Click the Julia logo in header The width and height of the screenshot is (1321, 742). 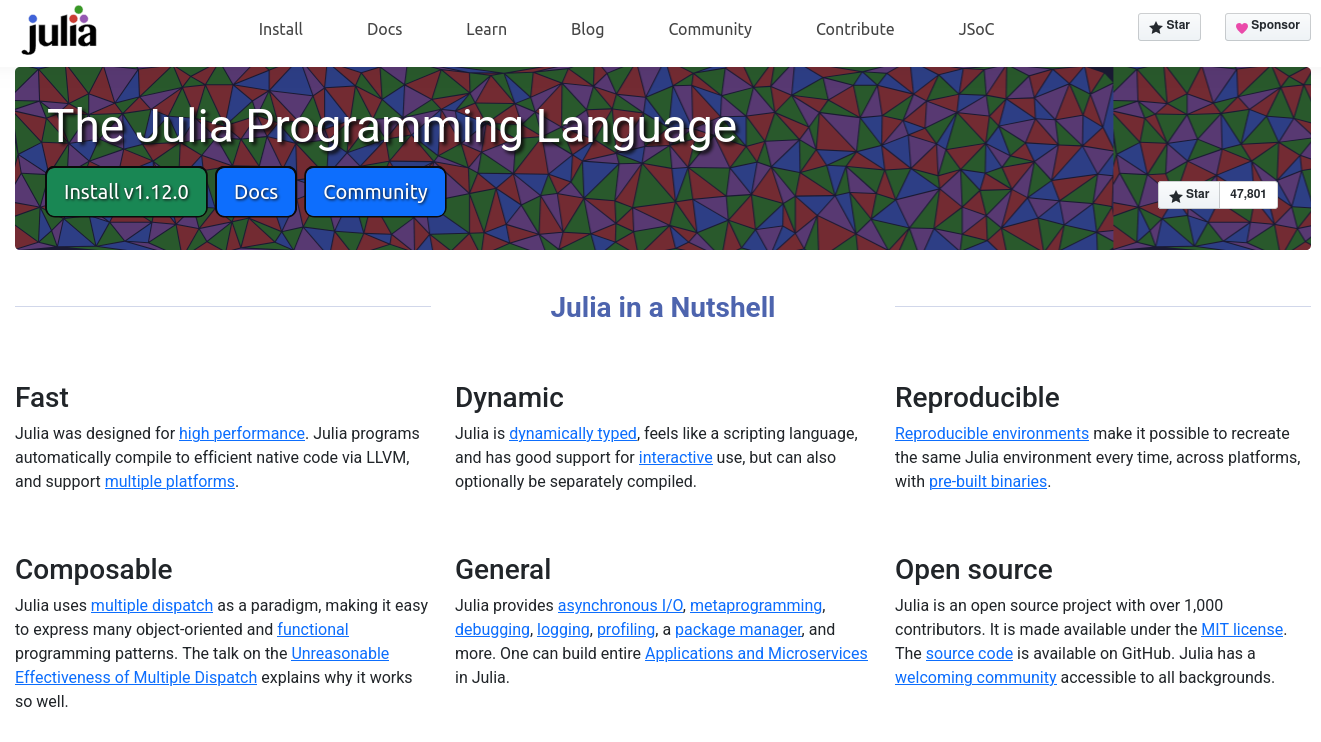pos(59,31)
